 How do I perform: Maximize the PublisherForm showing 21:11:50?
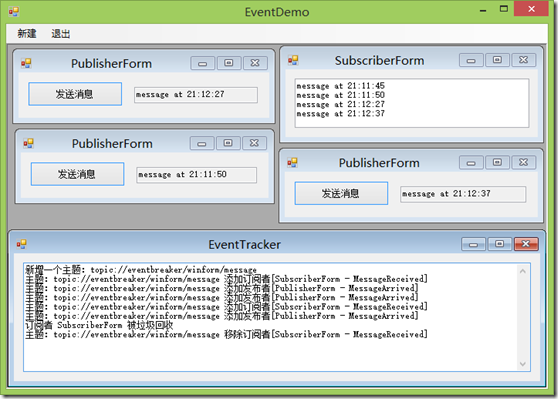click(x=228, y=143)
